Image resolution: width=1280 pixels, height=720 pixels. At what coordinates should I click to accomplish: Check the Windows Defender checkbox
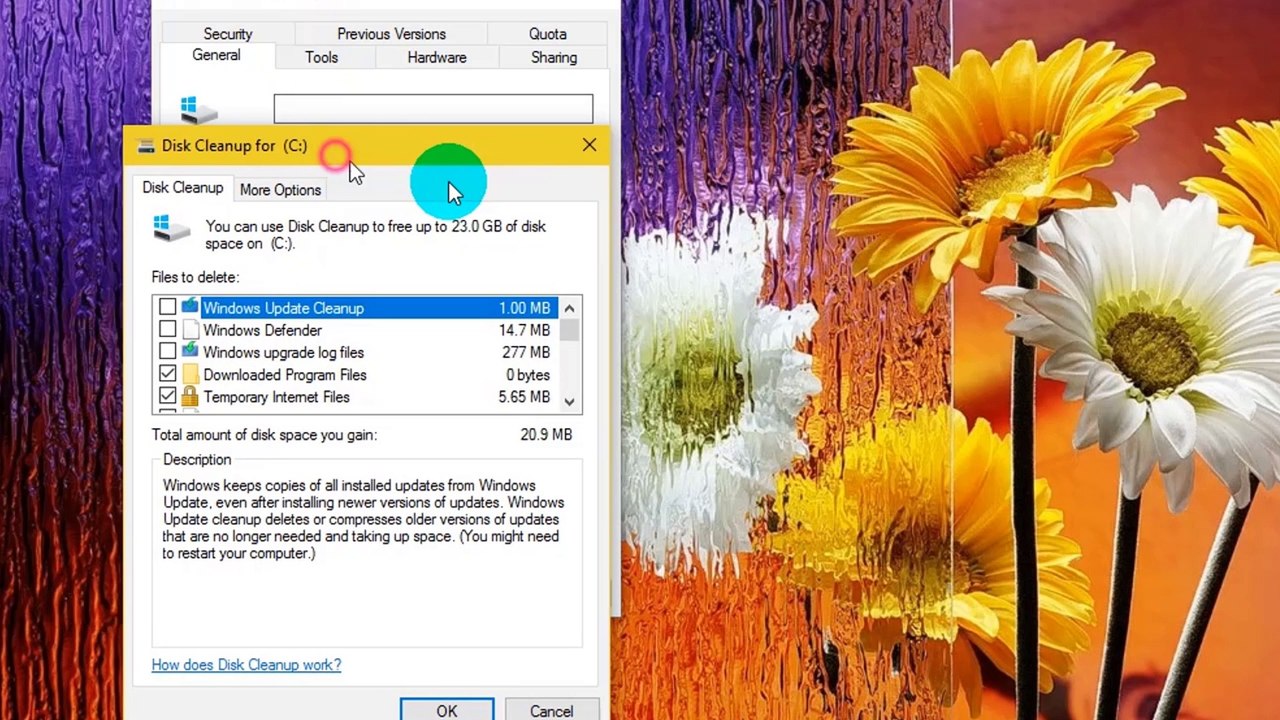[x=167, y=330]
